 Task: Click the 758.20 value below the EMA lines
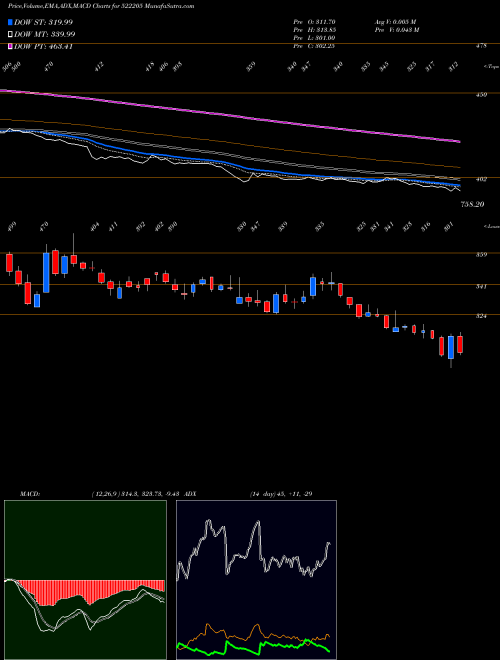pos(472,204)
